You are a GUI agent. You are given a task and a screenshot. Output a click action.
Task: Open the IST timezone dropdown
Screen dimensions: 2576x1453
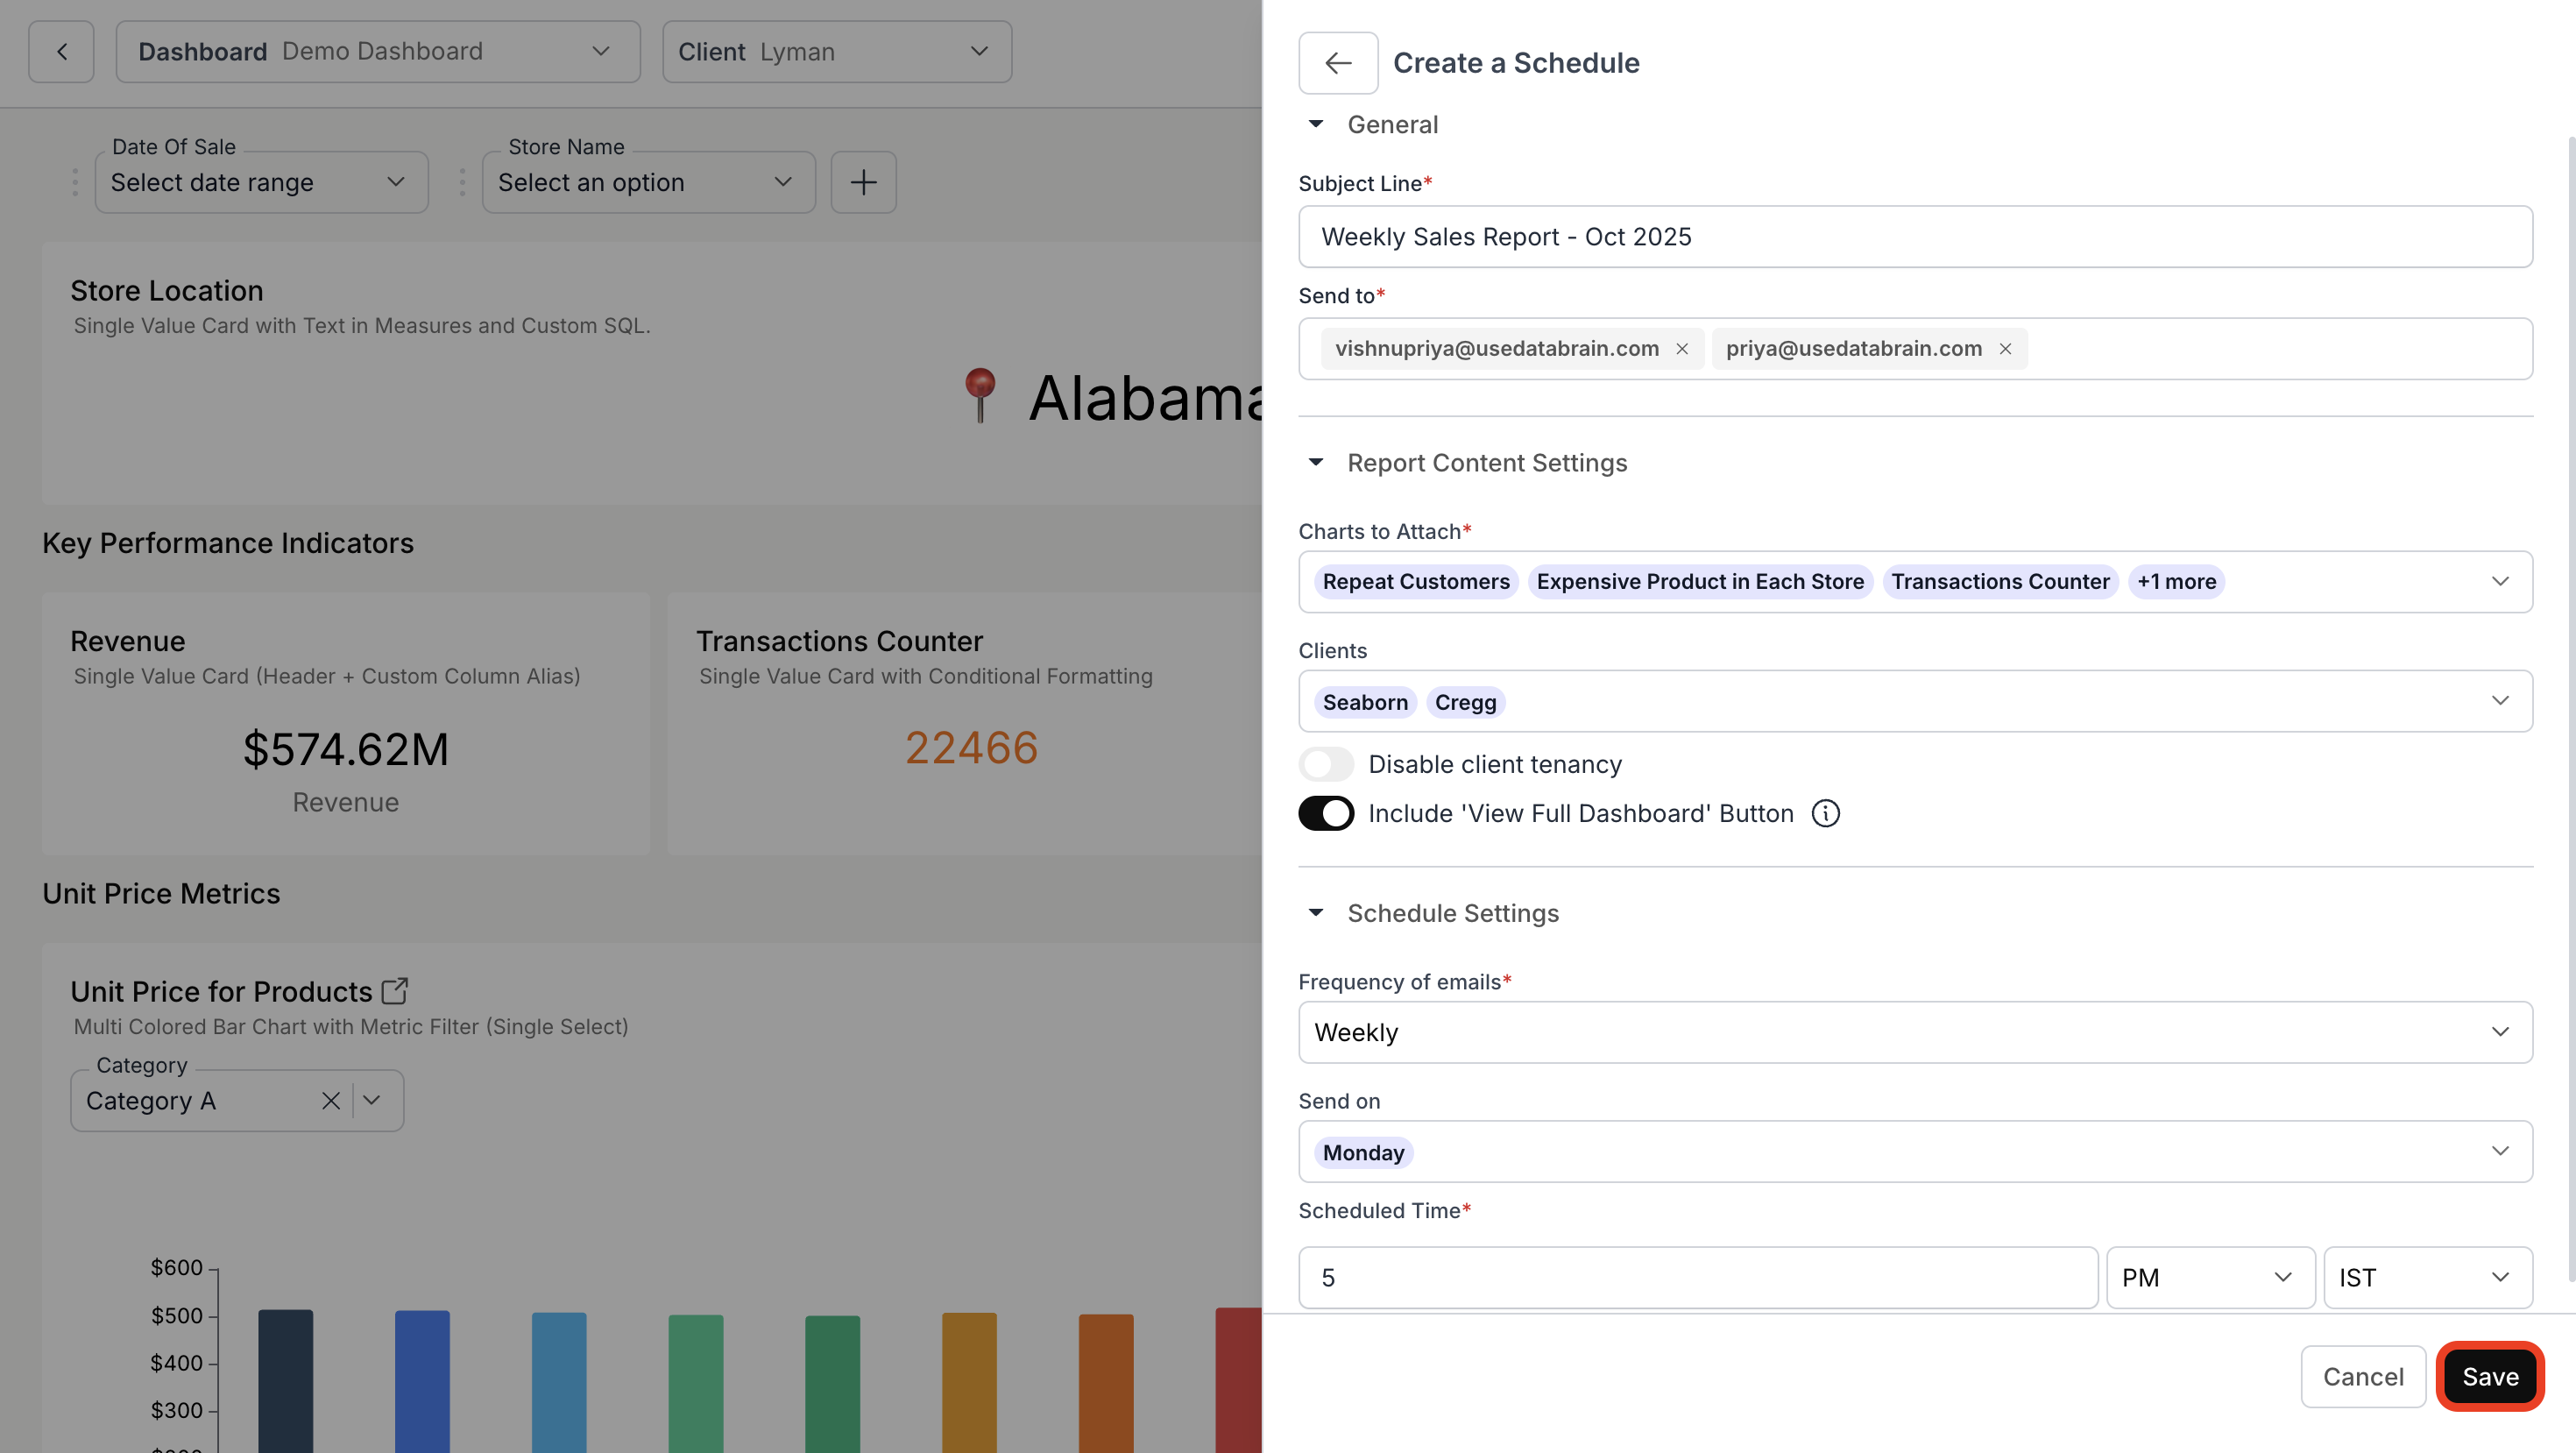click(x=2426, y=1278)
